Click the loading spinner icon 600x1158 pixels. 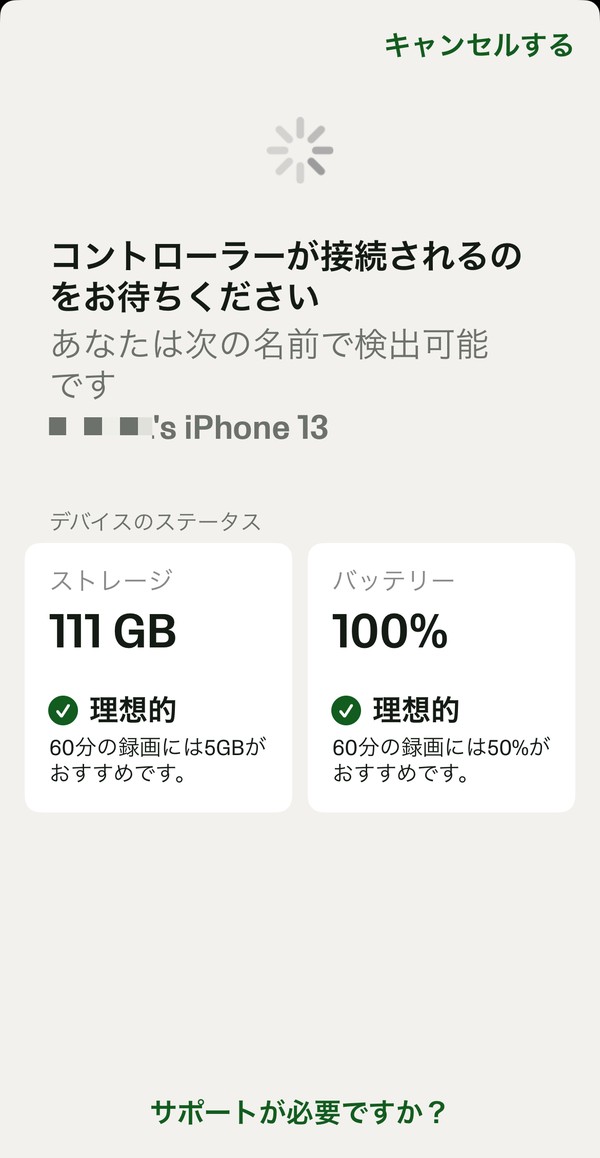click(300, 151)
